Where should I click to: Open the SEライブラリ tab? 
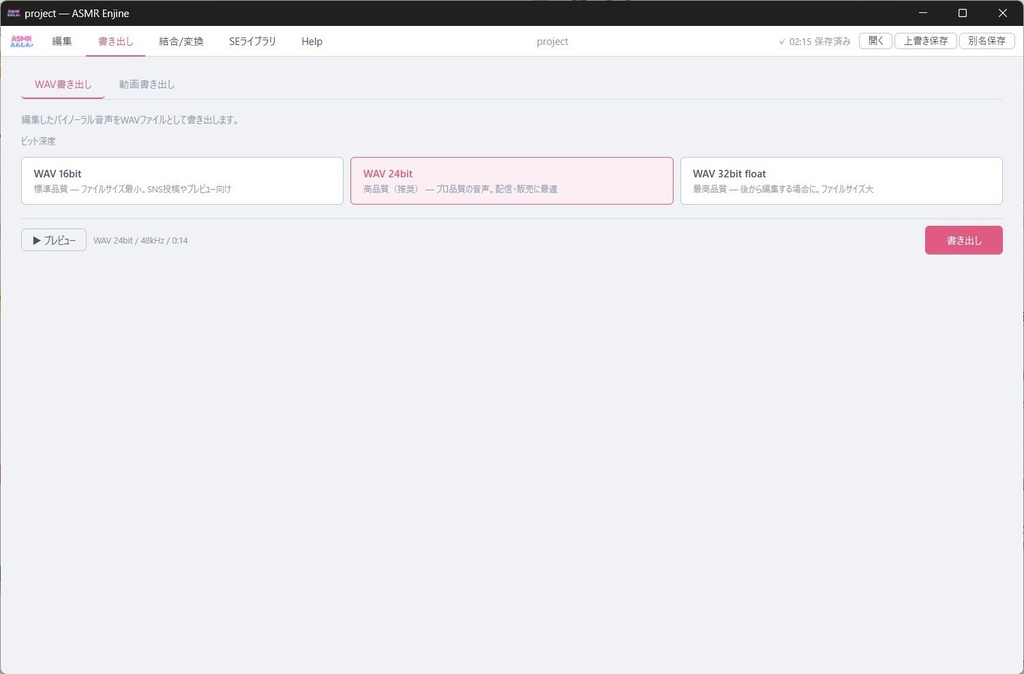pos(252,41)
